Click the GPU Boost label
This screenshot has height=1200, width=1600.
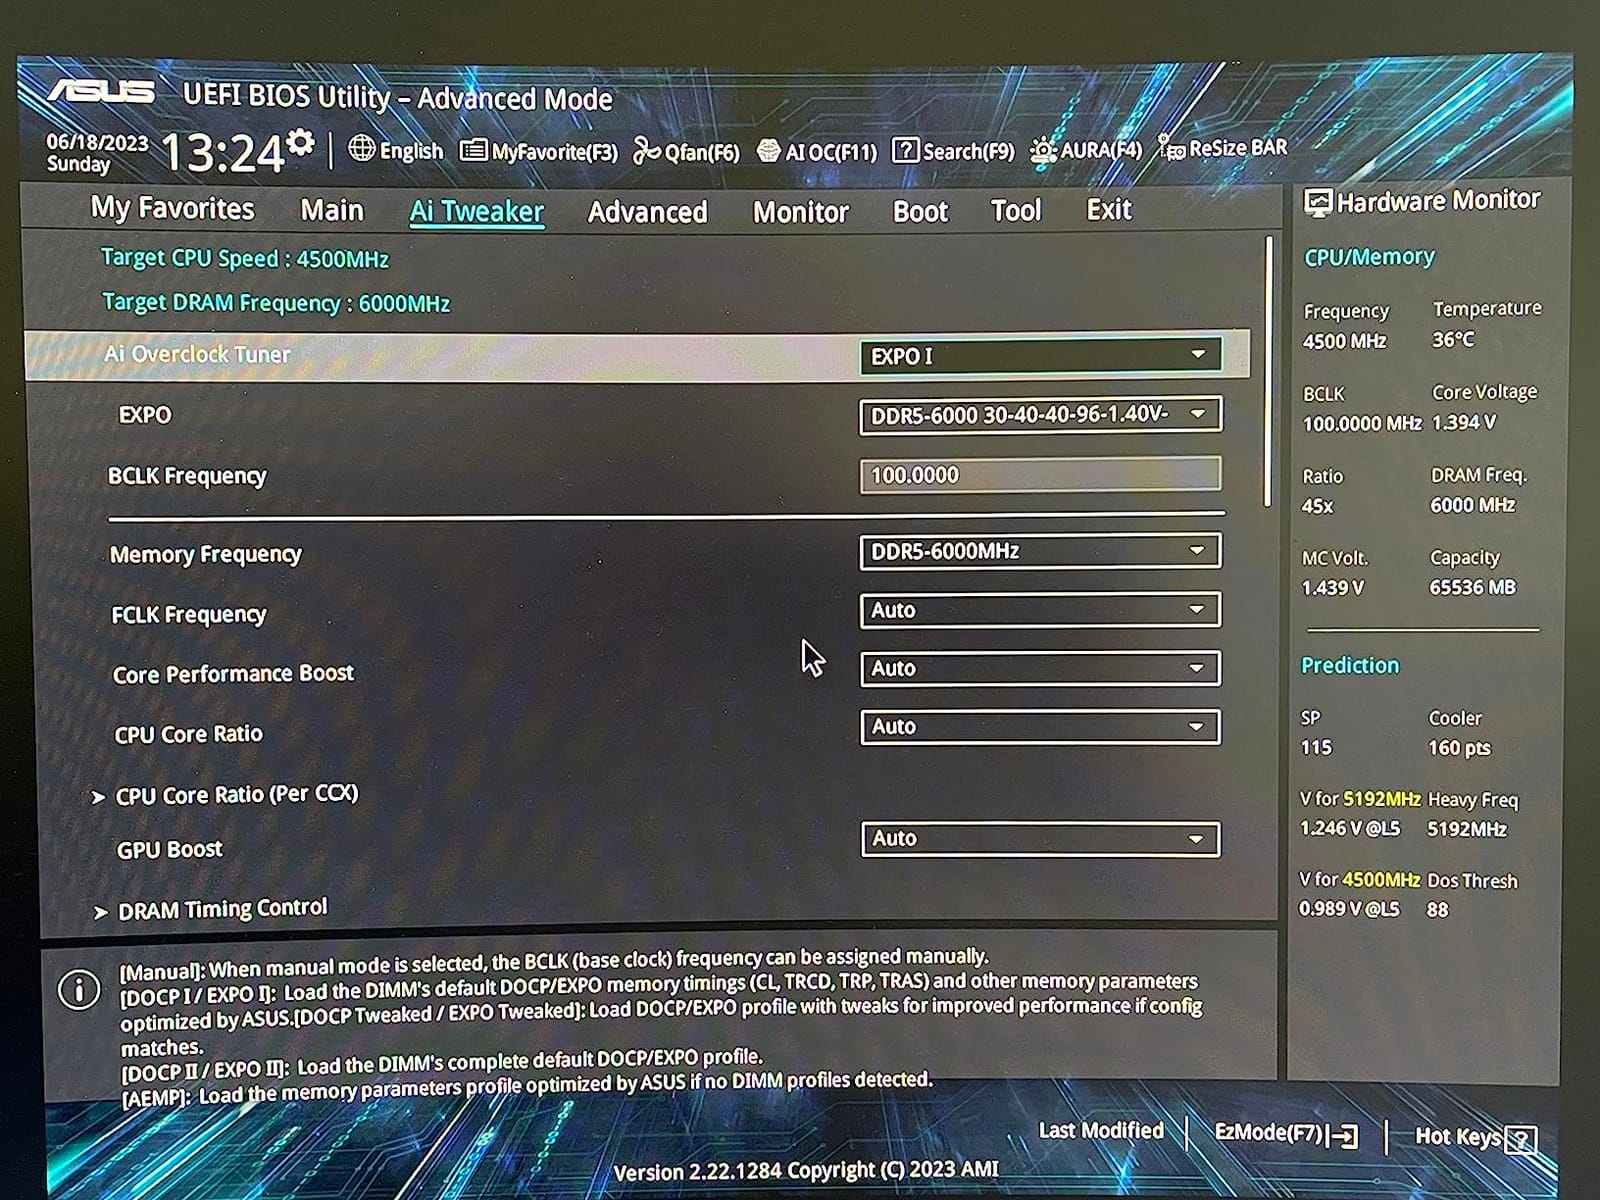(x=170, y=849)
